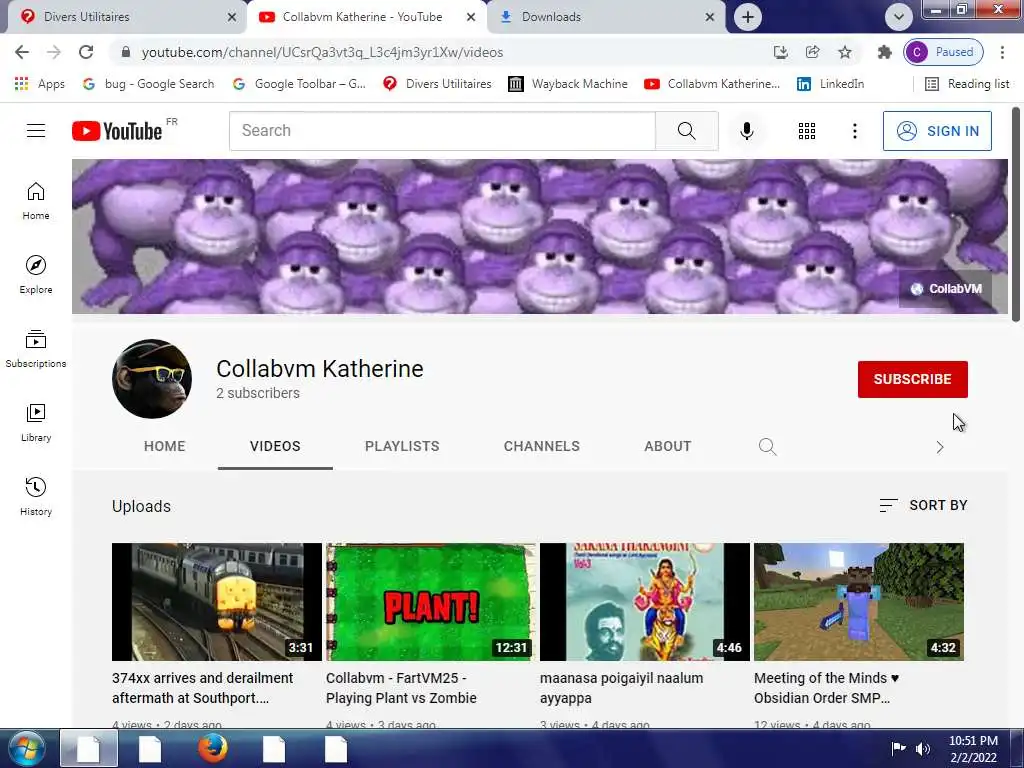1024x768 pixels.
Task: Go back with browser back arrow
Action: tap(22, 52)
